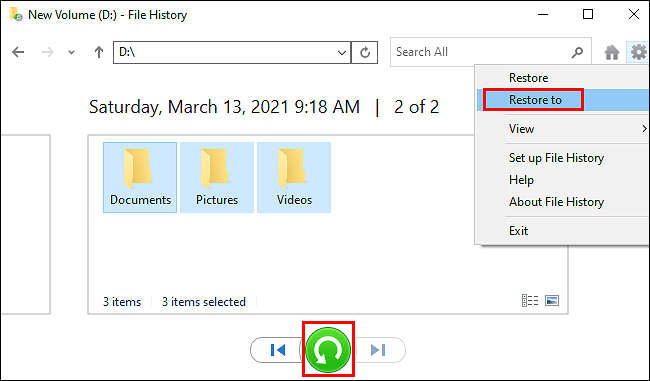Open the recent locations dropdown chevron

tap(71, 52)
